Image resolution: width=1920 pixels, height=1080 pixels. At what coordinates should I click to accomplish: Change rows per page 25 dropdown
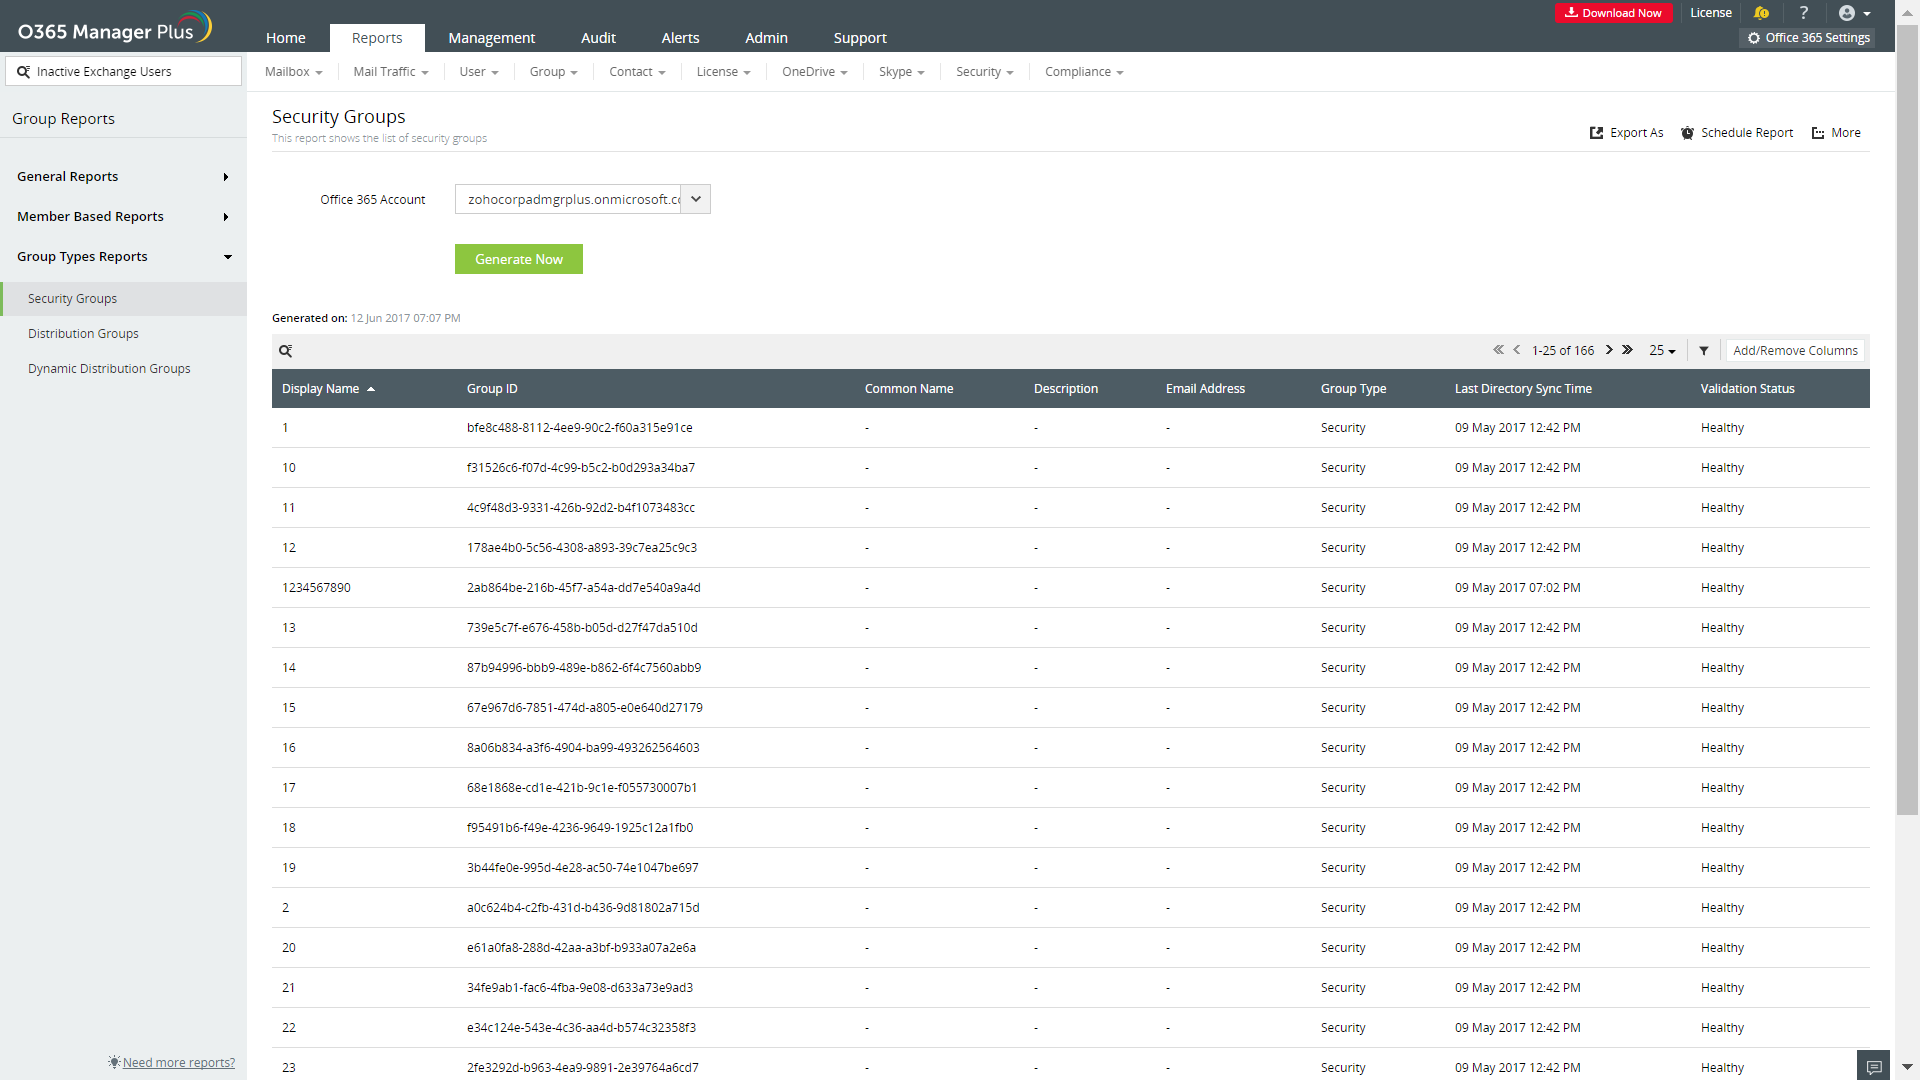tap(1662, 351)
